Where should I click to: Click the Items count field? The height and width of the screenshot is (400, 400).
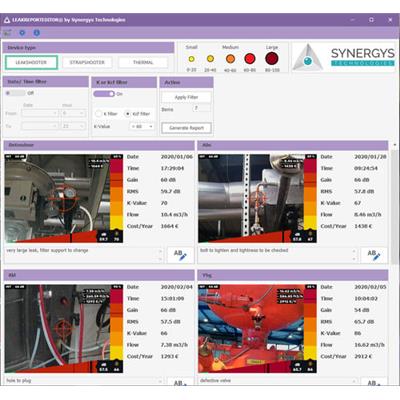(x=201, y=109)
